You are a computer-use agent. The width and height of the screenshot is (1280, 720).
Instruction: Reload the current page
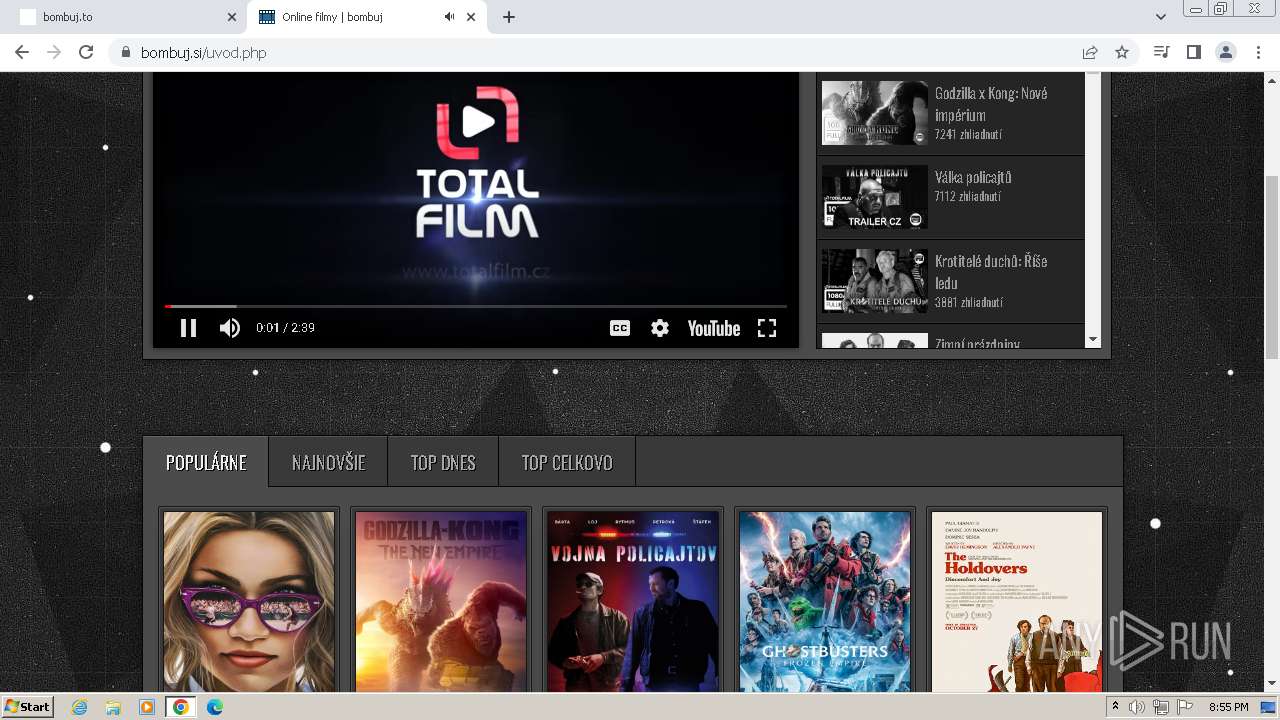[x=86, y=52]
